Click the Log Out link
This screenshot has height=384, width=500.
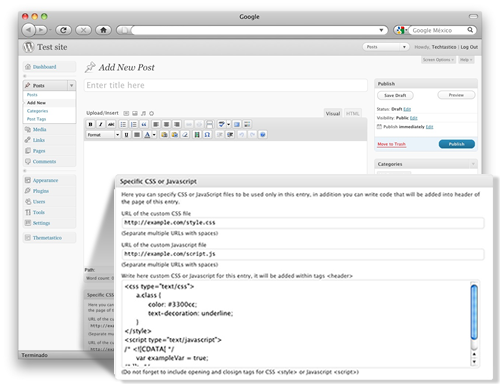[x=469, y=47]
